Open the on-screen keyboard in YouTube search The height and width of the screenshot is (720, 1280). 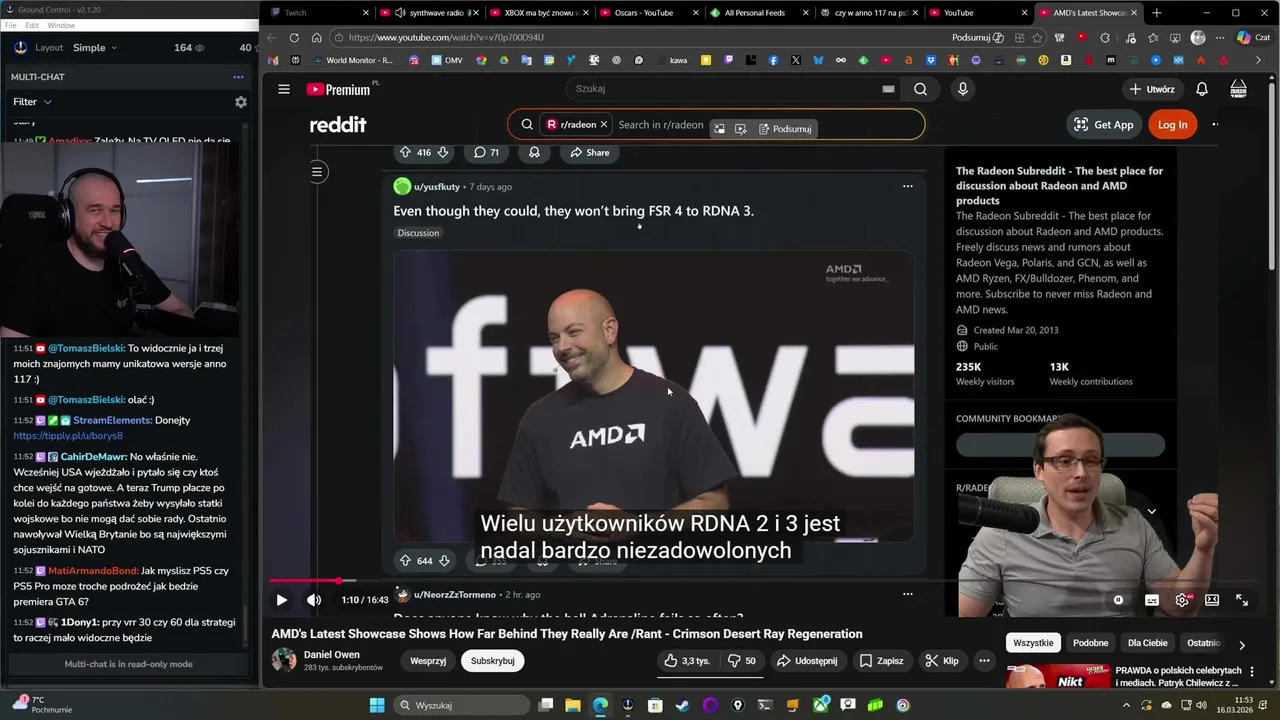[x=888, y=89]
